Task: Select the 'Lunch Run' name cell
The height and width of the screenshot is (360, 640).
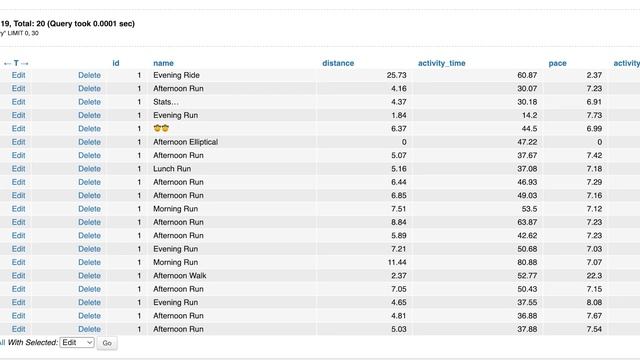Action: [172, 169]
